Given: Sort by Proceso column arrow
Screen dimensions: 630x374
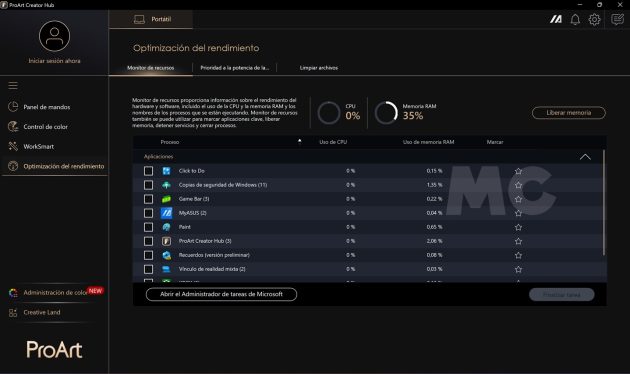Looking at the screenshot, I should 299,141.
